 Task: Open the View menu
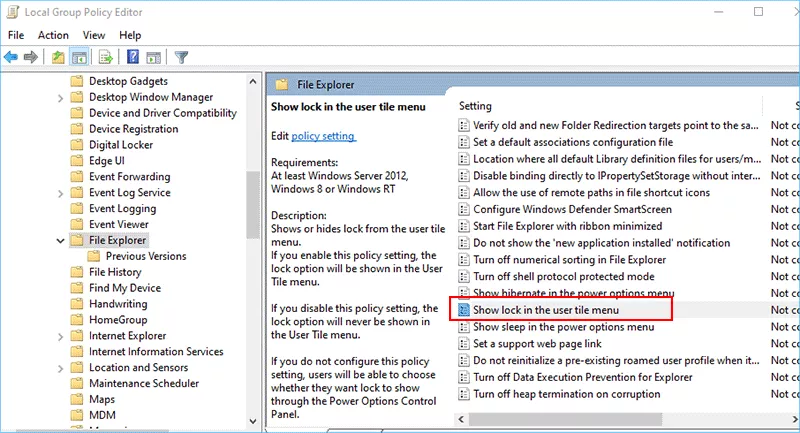pyautogui.click(x=94, y=35)
